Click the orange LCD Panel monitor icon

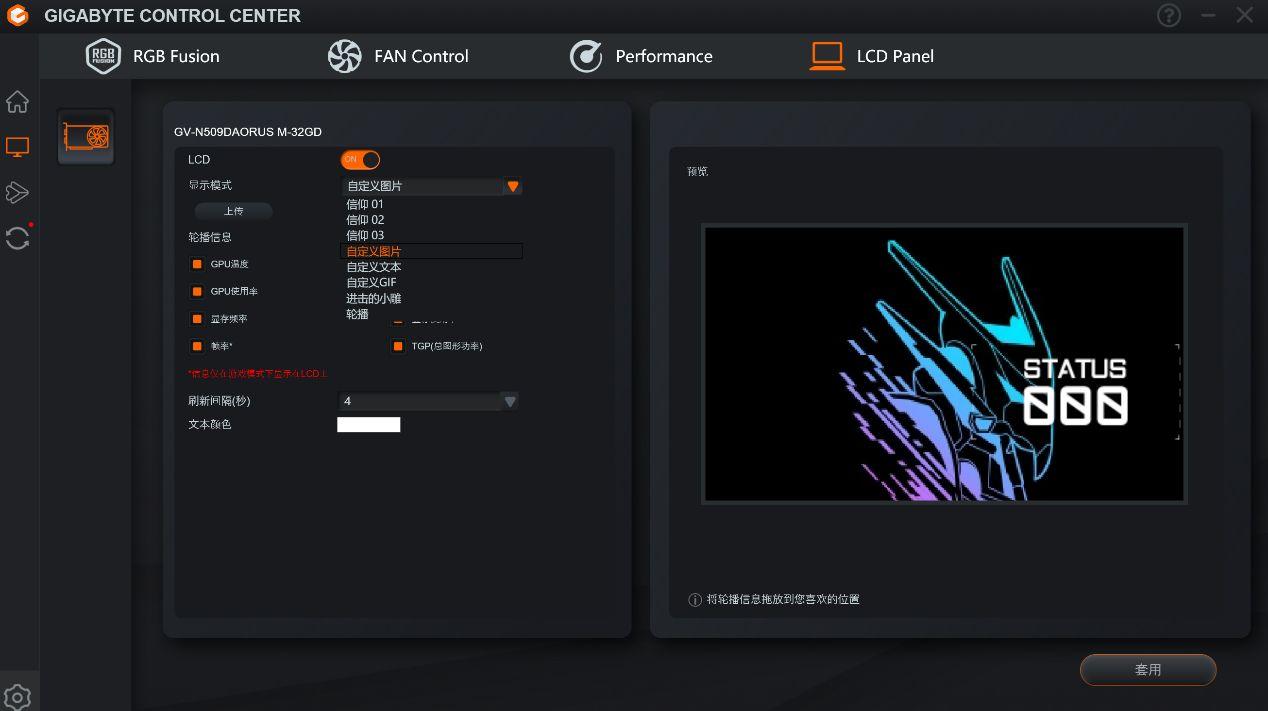coord(827,56)
